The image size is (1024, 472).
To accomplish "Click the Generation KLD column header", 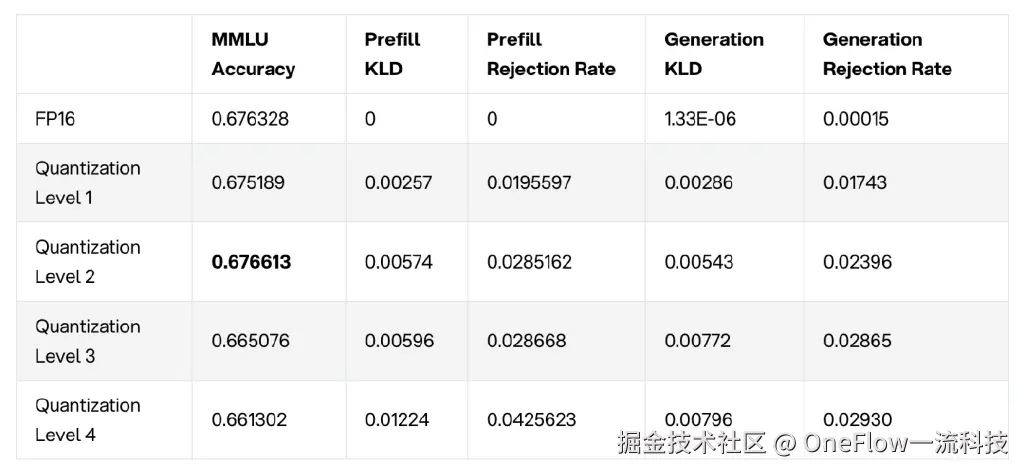I will 713,54.
